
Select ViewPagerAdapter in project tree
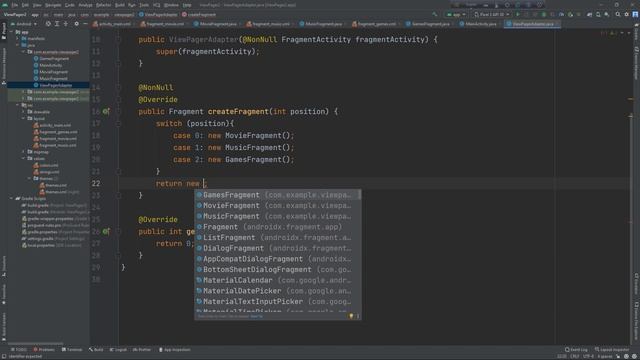coord(53,85)
